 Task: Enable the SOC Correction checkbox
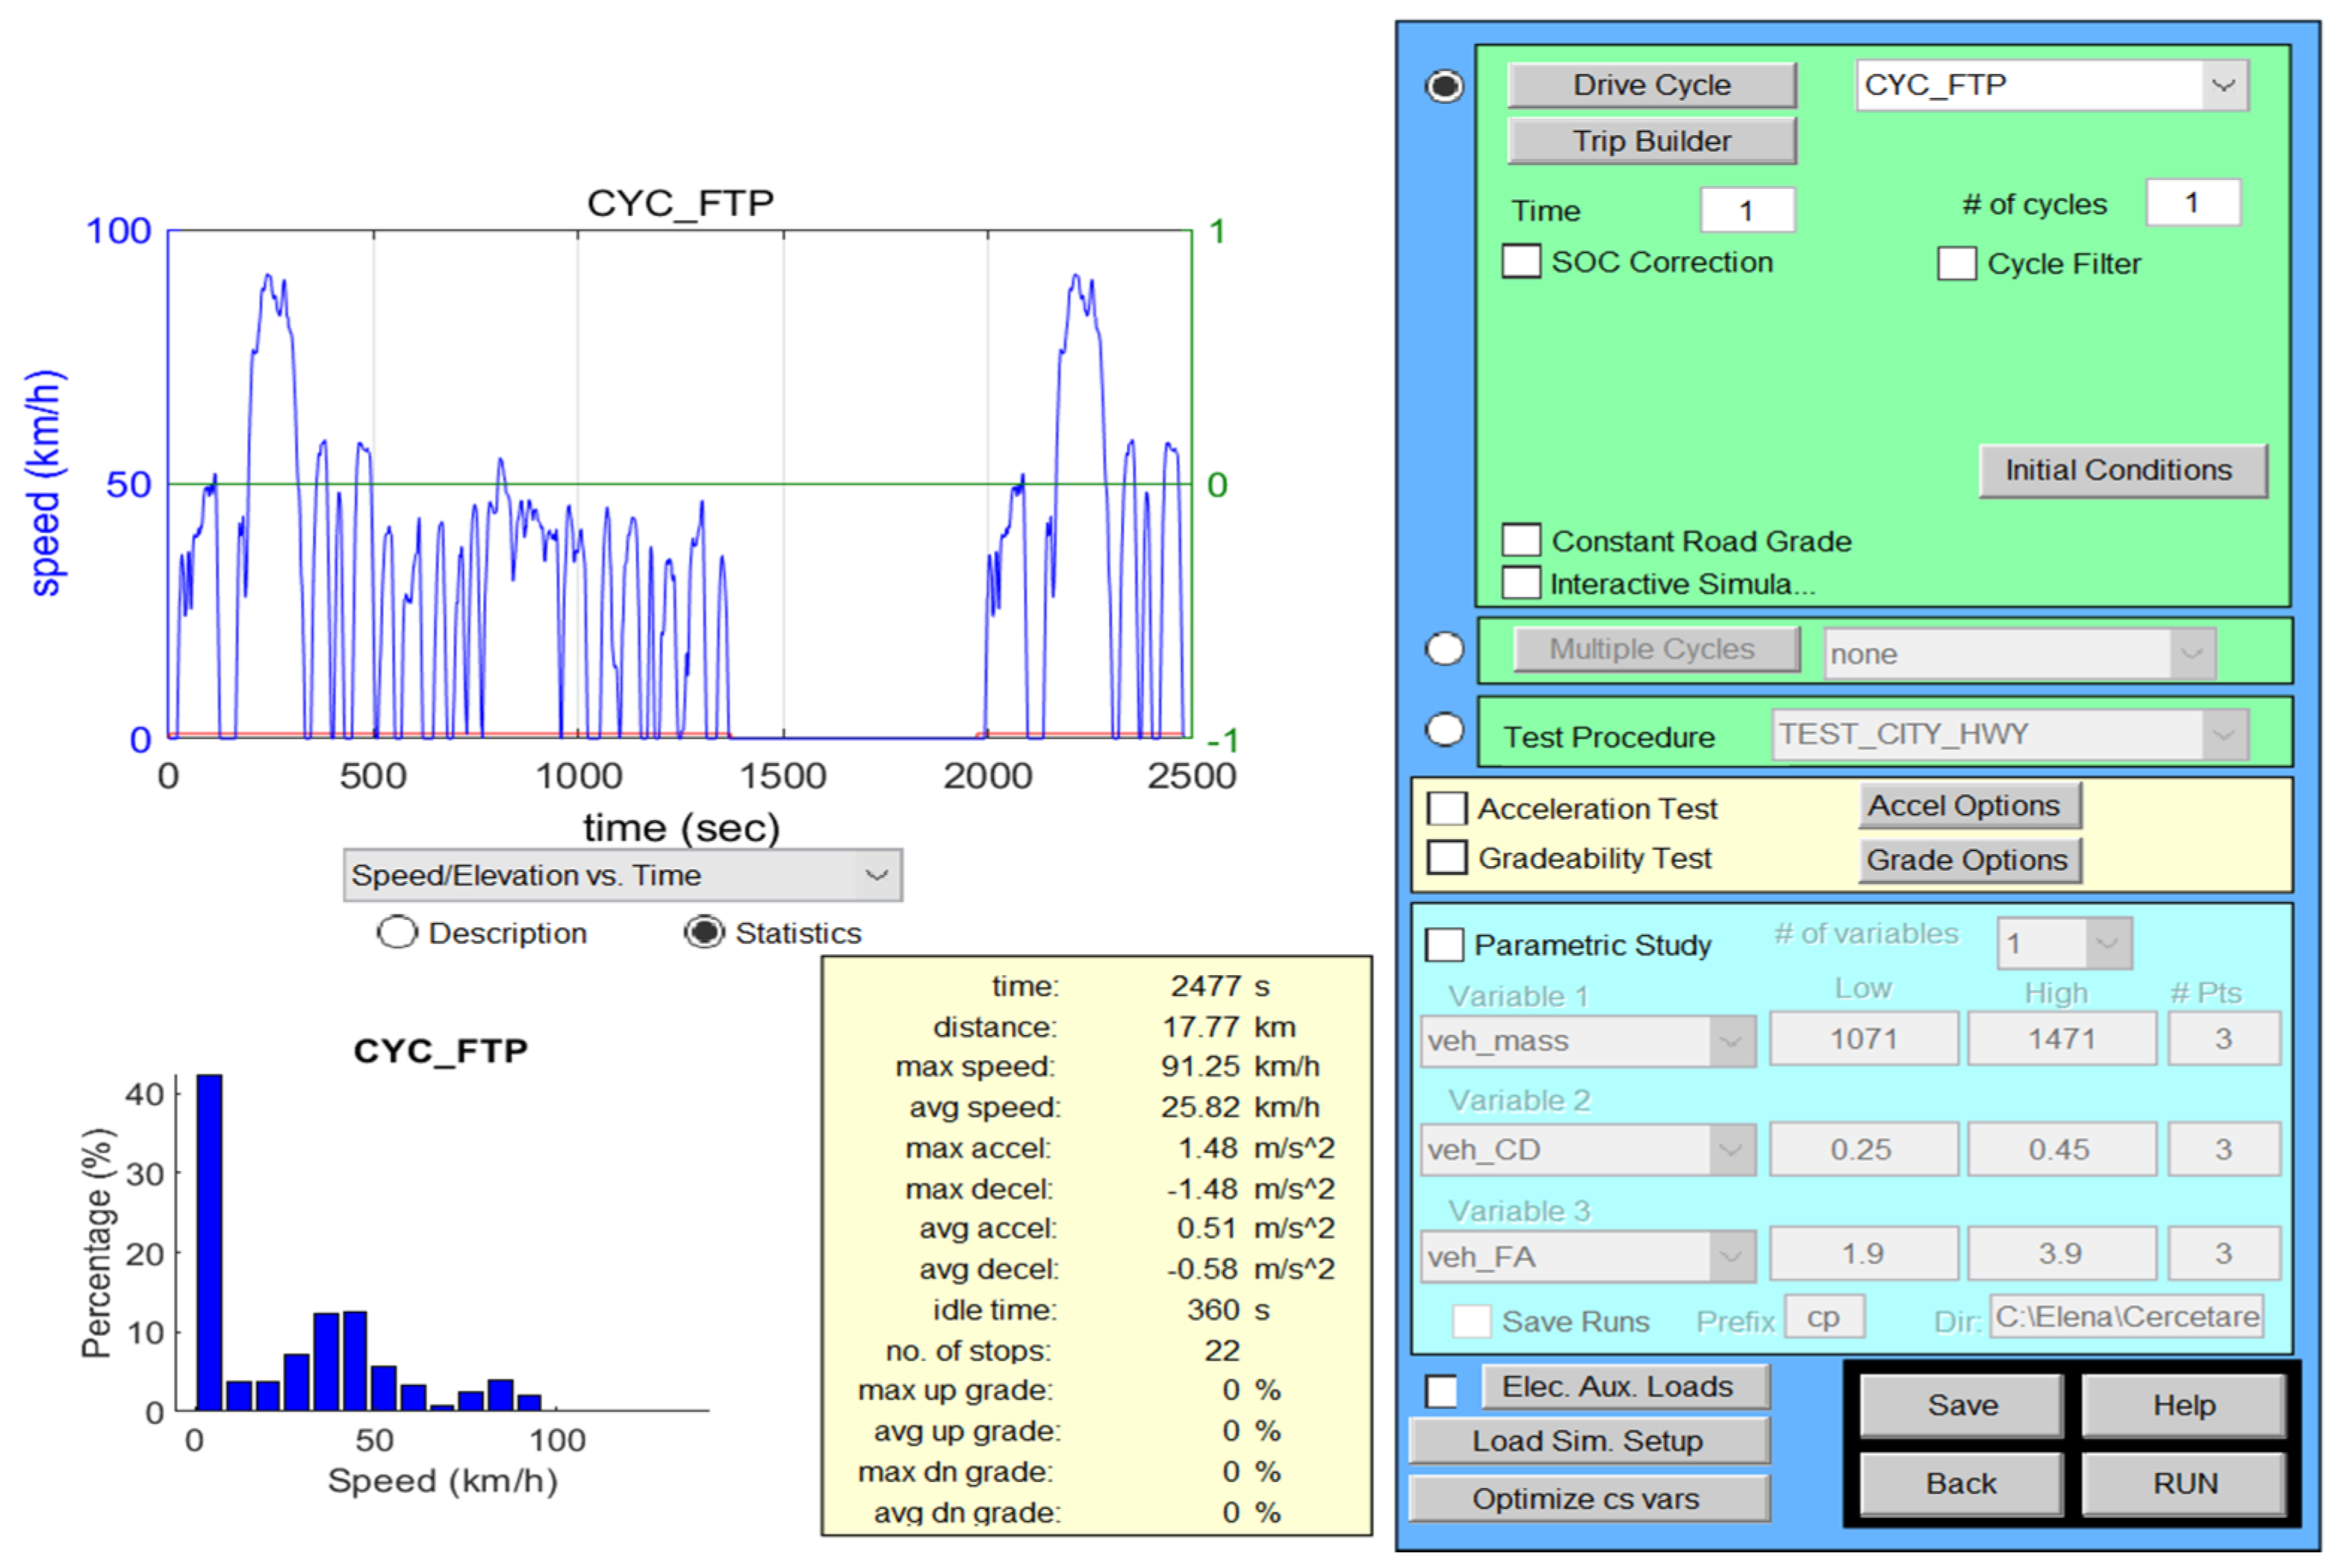(1520, 262)
